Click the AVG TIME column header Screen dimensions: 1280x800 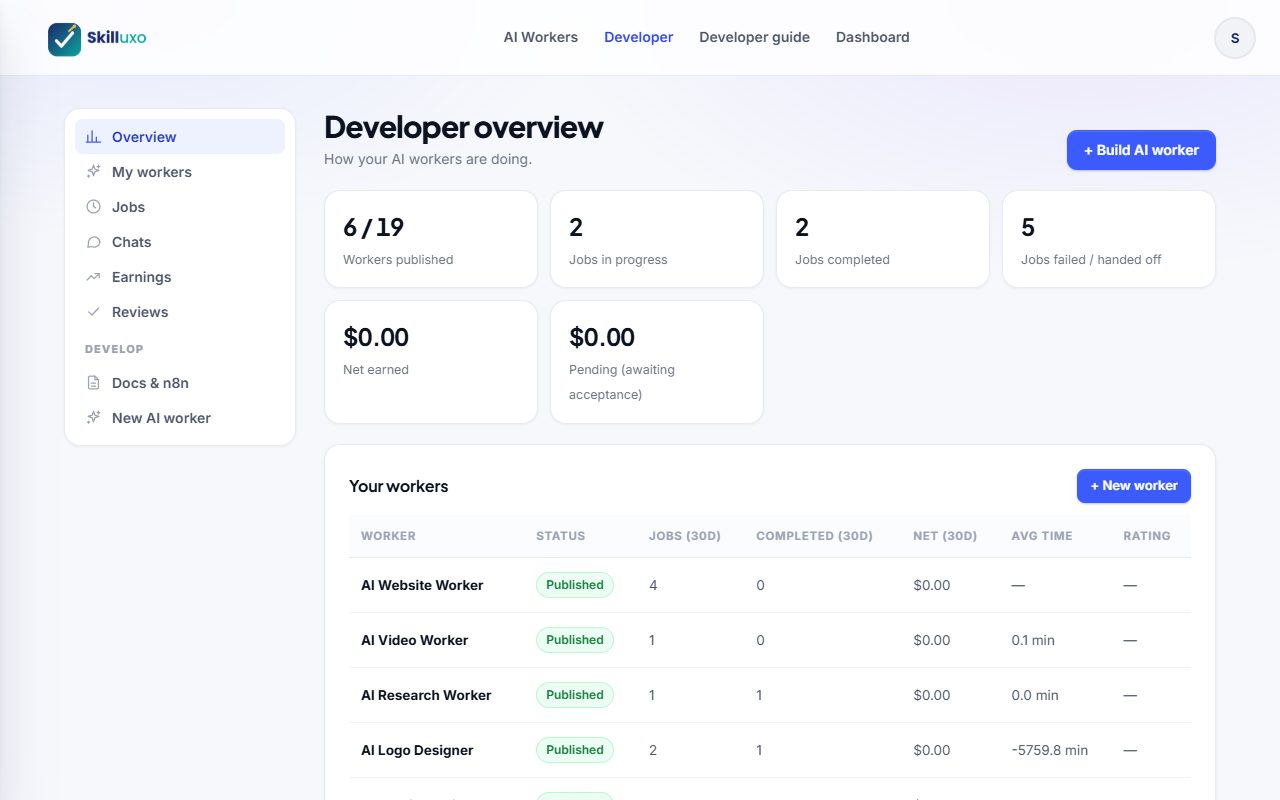[x=1042, y=536]
